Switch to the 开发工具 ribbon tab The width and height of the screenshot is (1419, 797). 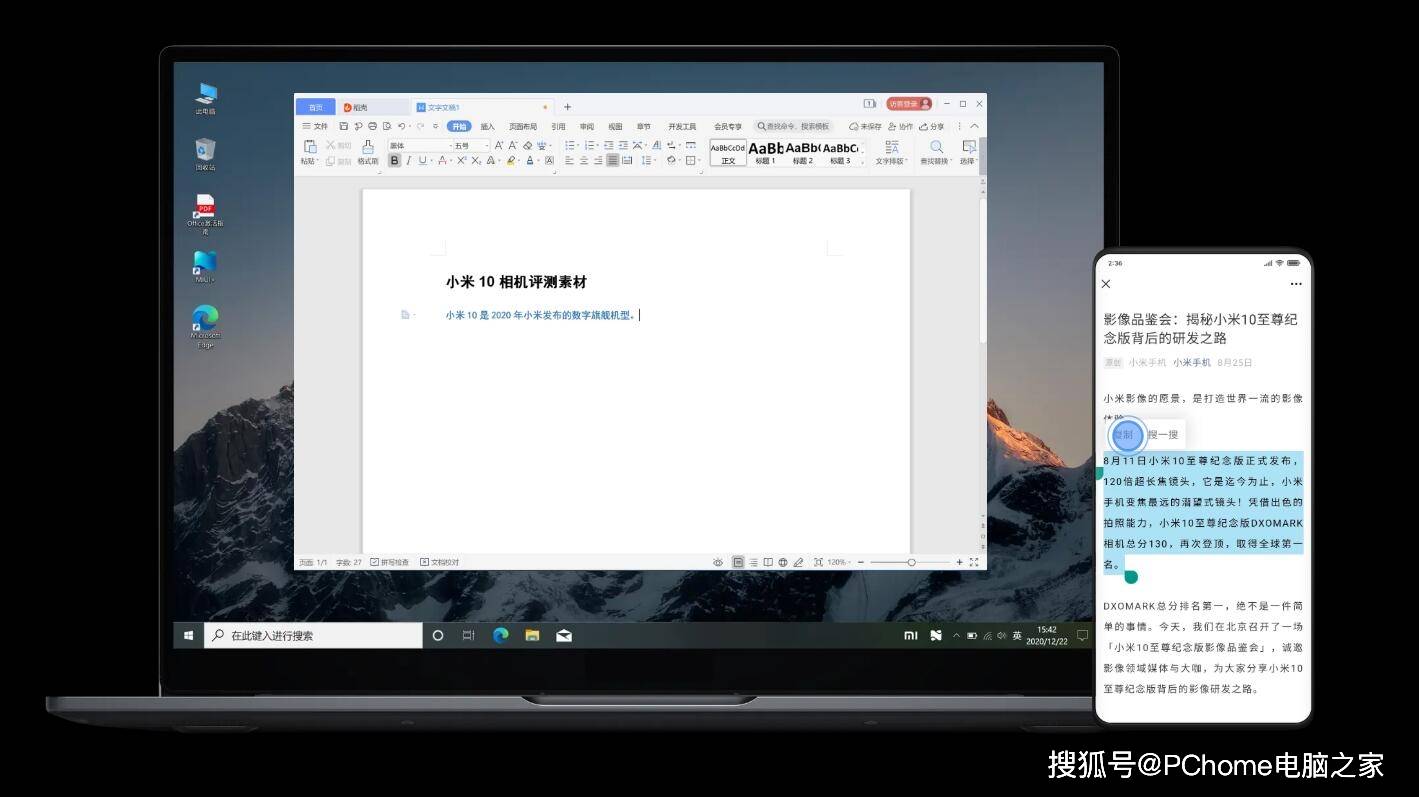tap(682, 126)
